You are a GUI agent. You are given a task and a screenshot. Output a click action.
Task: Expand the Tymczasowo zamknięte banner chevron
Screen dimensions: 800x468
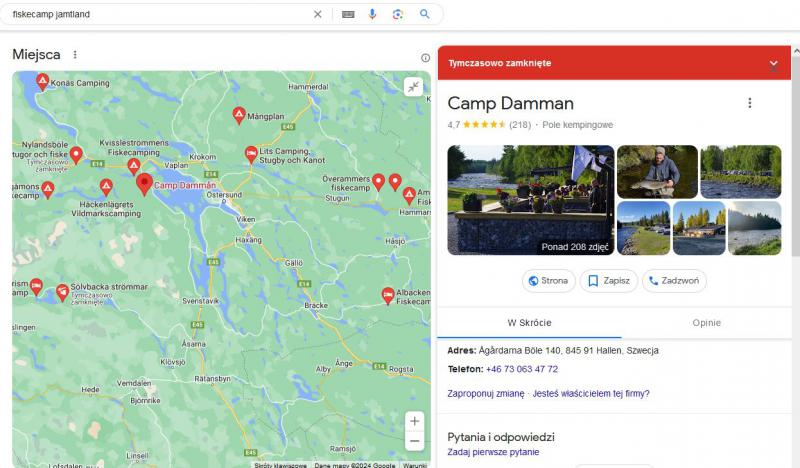coord(773,64)
